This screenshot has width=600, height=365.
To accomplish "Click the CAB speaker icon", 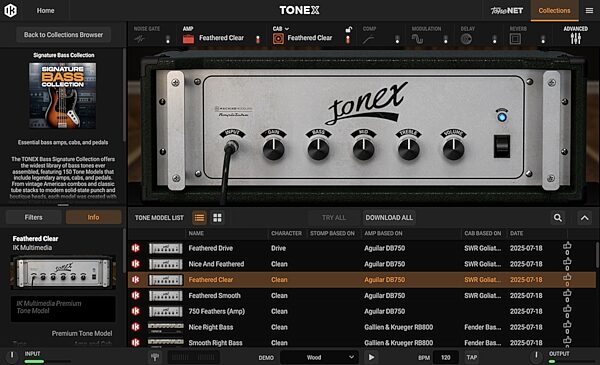I will (278, 39).
